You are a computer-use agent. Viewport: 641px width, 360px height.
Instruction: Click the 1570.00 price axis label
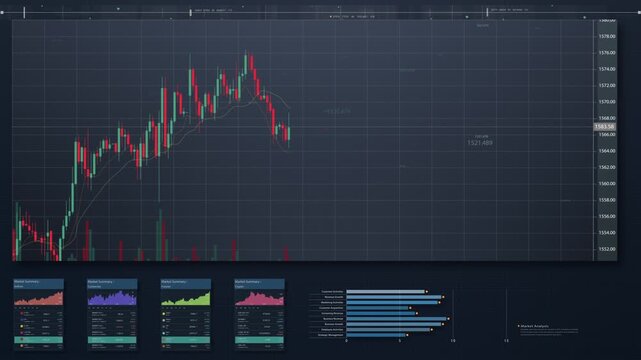click(x=607, y=102)
